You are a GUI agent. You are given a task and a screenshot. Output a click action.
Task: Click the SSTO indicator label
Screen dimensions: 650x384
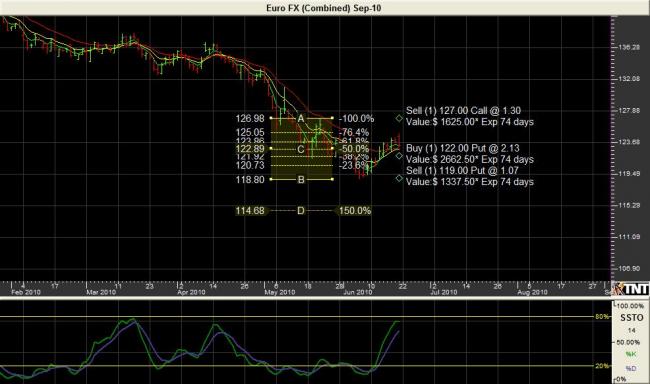click(632, 318)
